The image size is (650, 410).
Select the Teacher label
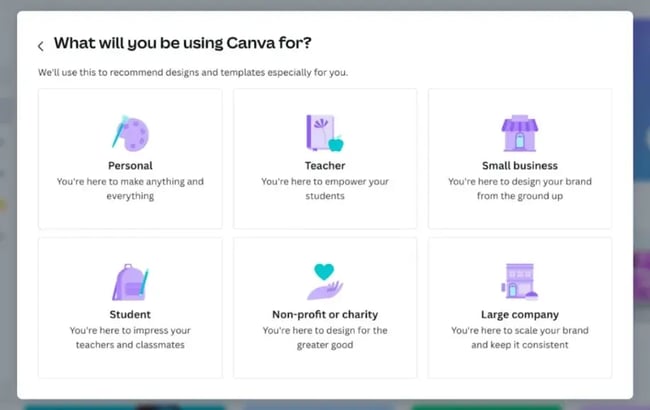(x=325, y=165)
